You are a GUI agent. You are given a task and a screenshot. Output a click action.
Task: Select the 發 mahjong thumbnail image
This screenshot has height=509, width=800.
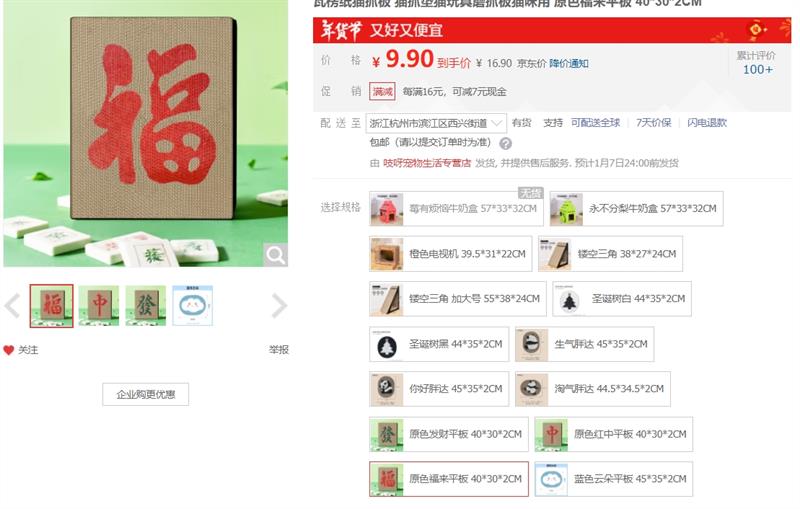click(145, 306)
